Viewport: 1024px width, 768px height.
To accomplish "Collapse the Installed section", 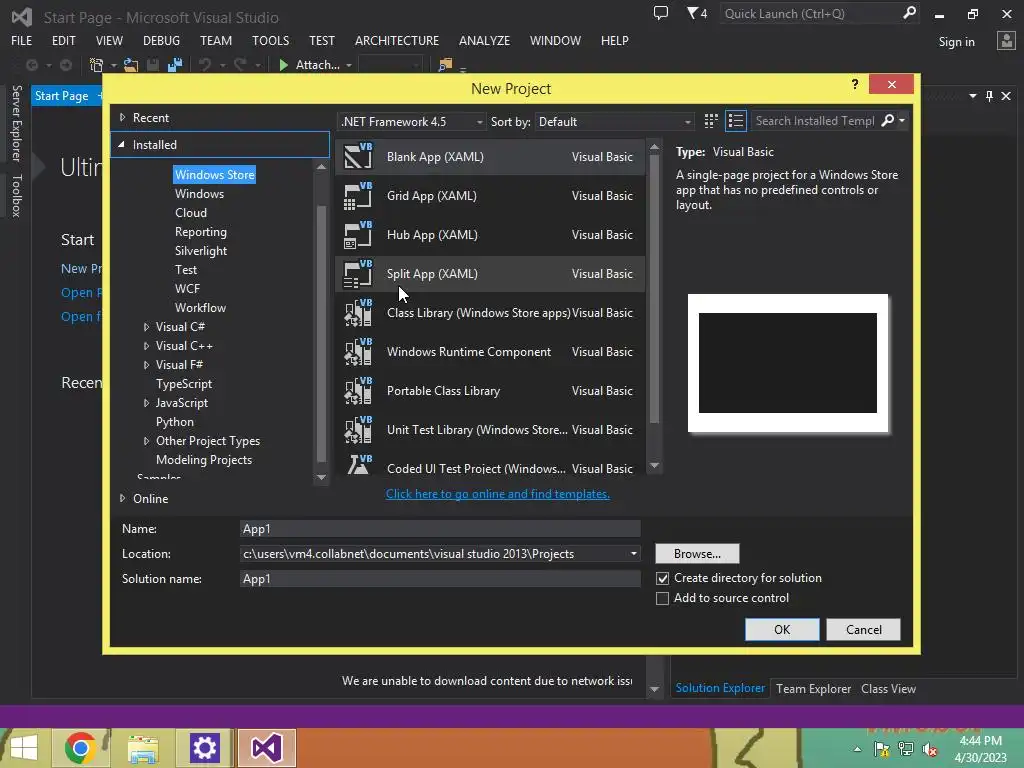I will [121, 144].
